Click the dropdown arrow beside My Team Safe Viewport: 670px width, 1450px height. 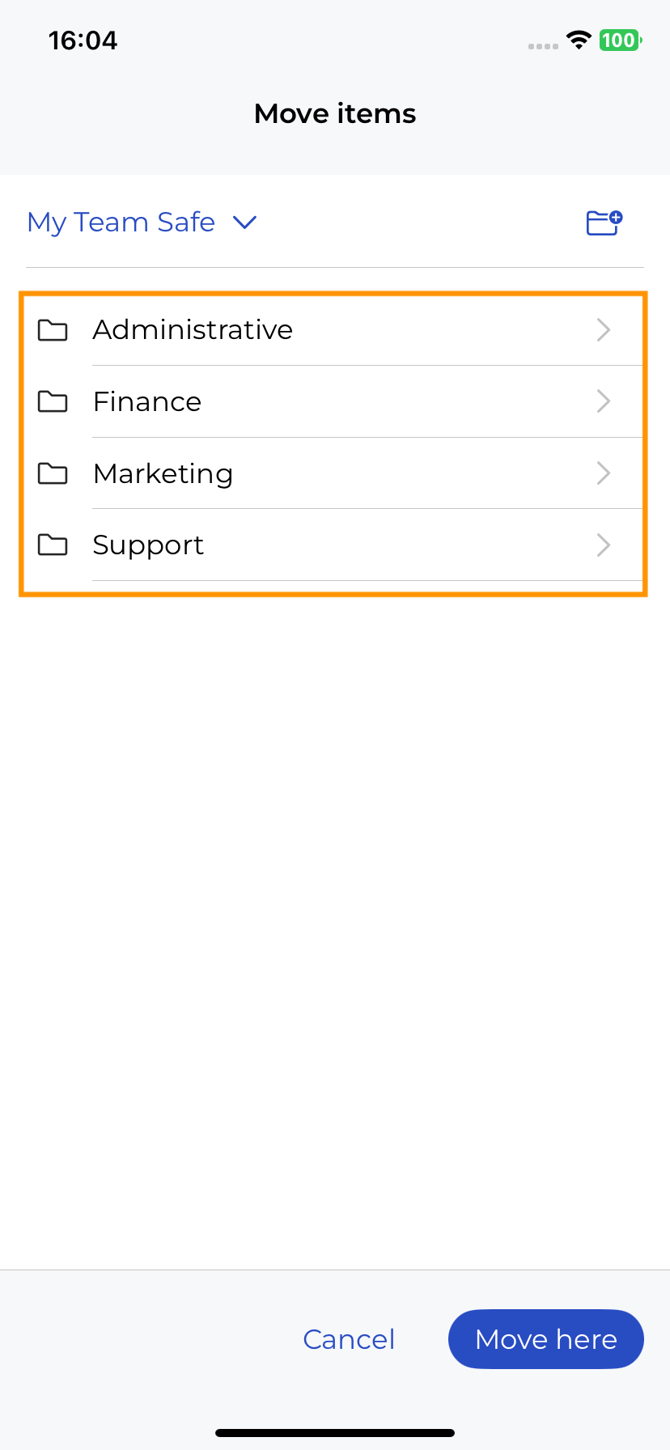point(245,222)
